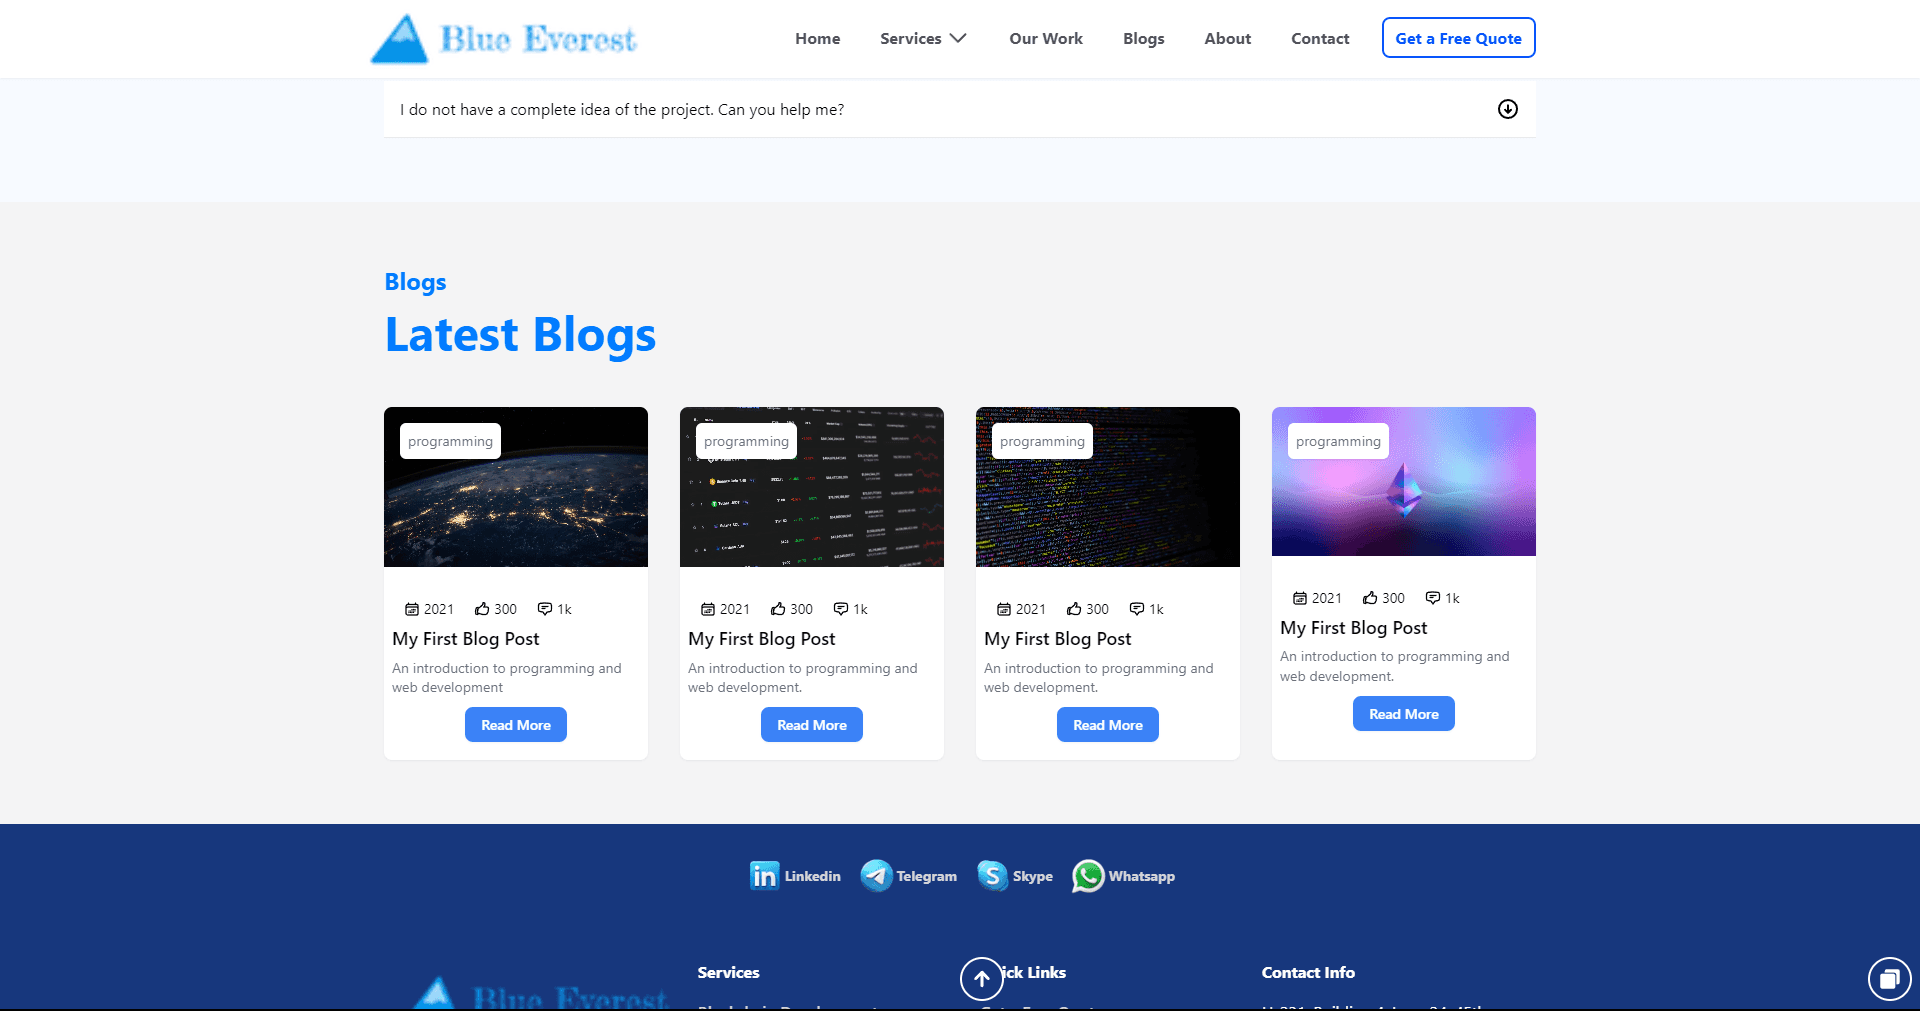Open third card's My First Blog Post title
Screen dimensions: 1920x1011
(1057, 639)
